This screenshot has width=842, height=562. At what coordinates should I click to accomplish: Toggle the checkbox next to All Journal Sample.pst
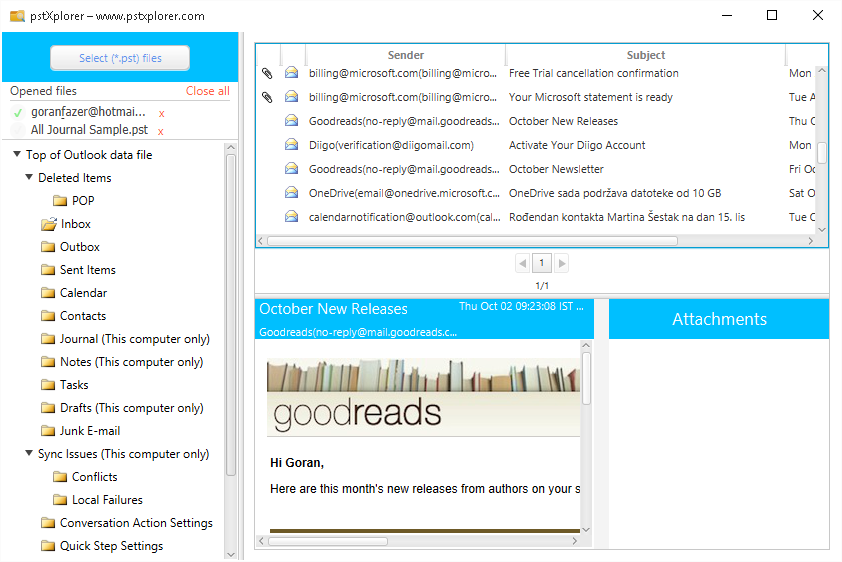pos(18,130)
